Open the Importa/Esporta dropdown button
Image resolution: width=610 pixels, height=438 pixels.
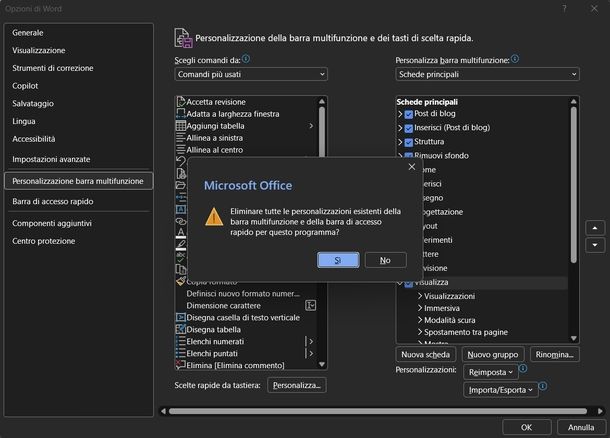tap(501, 390)
